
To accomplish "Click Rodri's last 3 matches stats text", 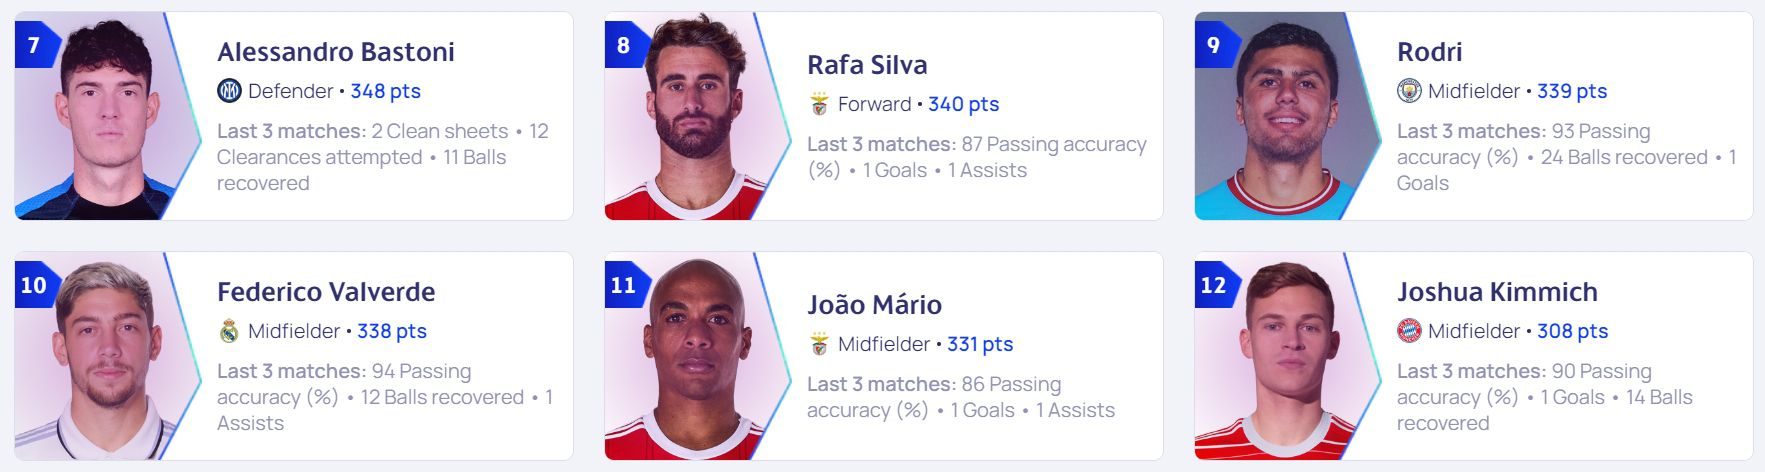I will pyautogui.click(x=1566, y=157).
